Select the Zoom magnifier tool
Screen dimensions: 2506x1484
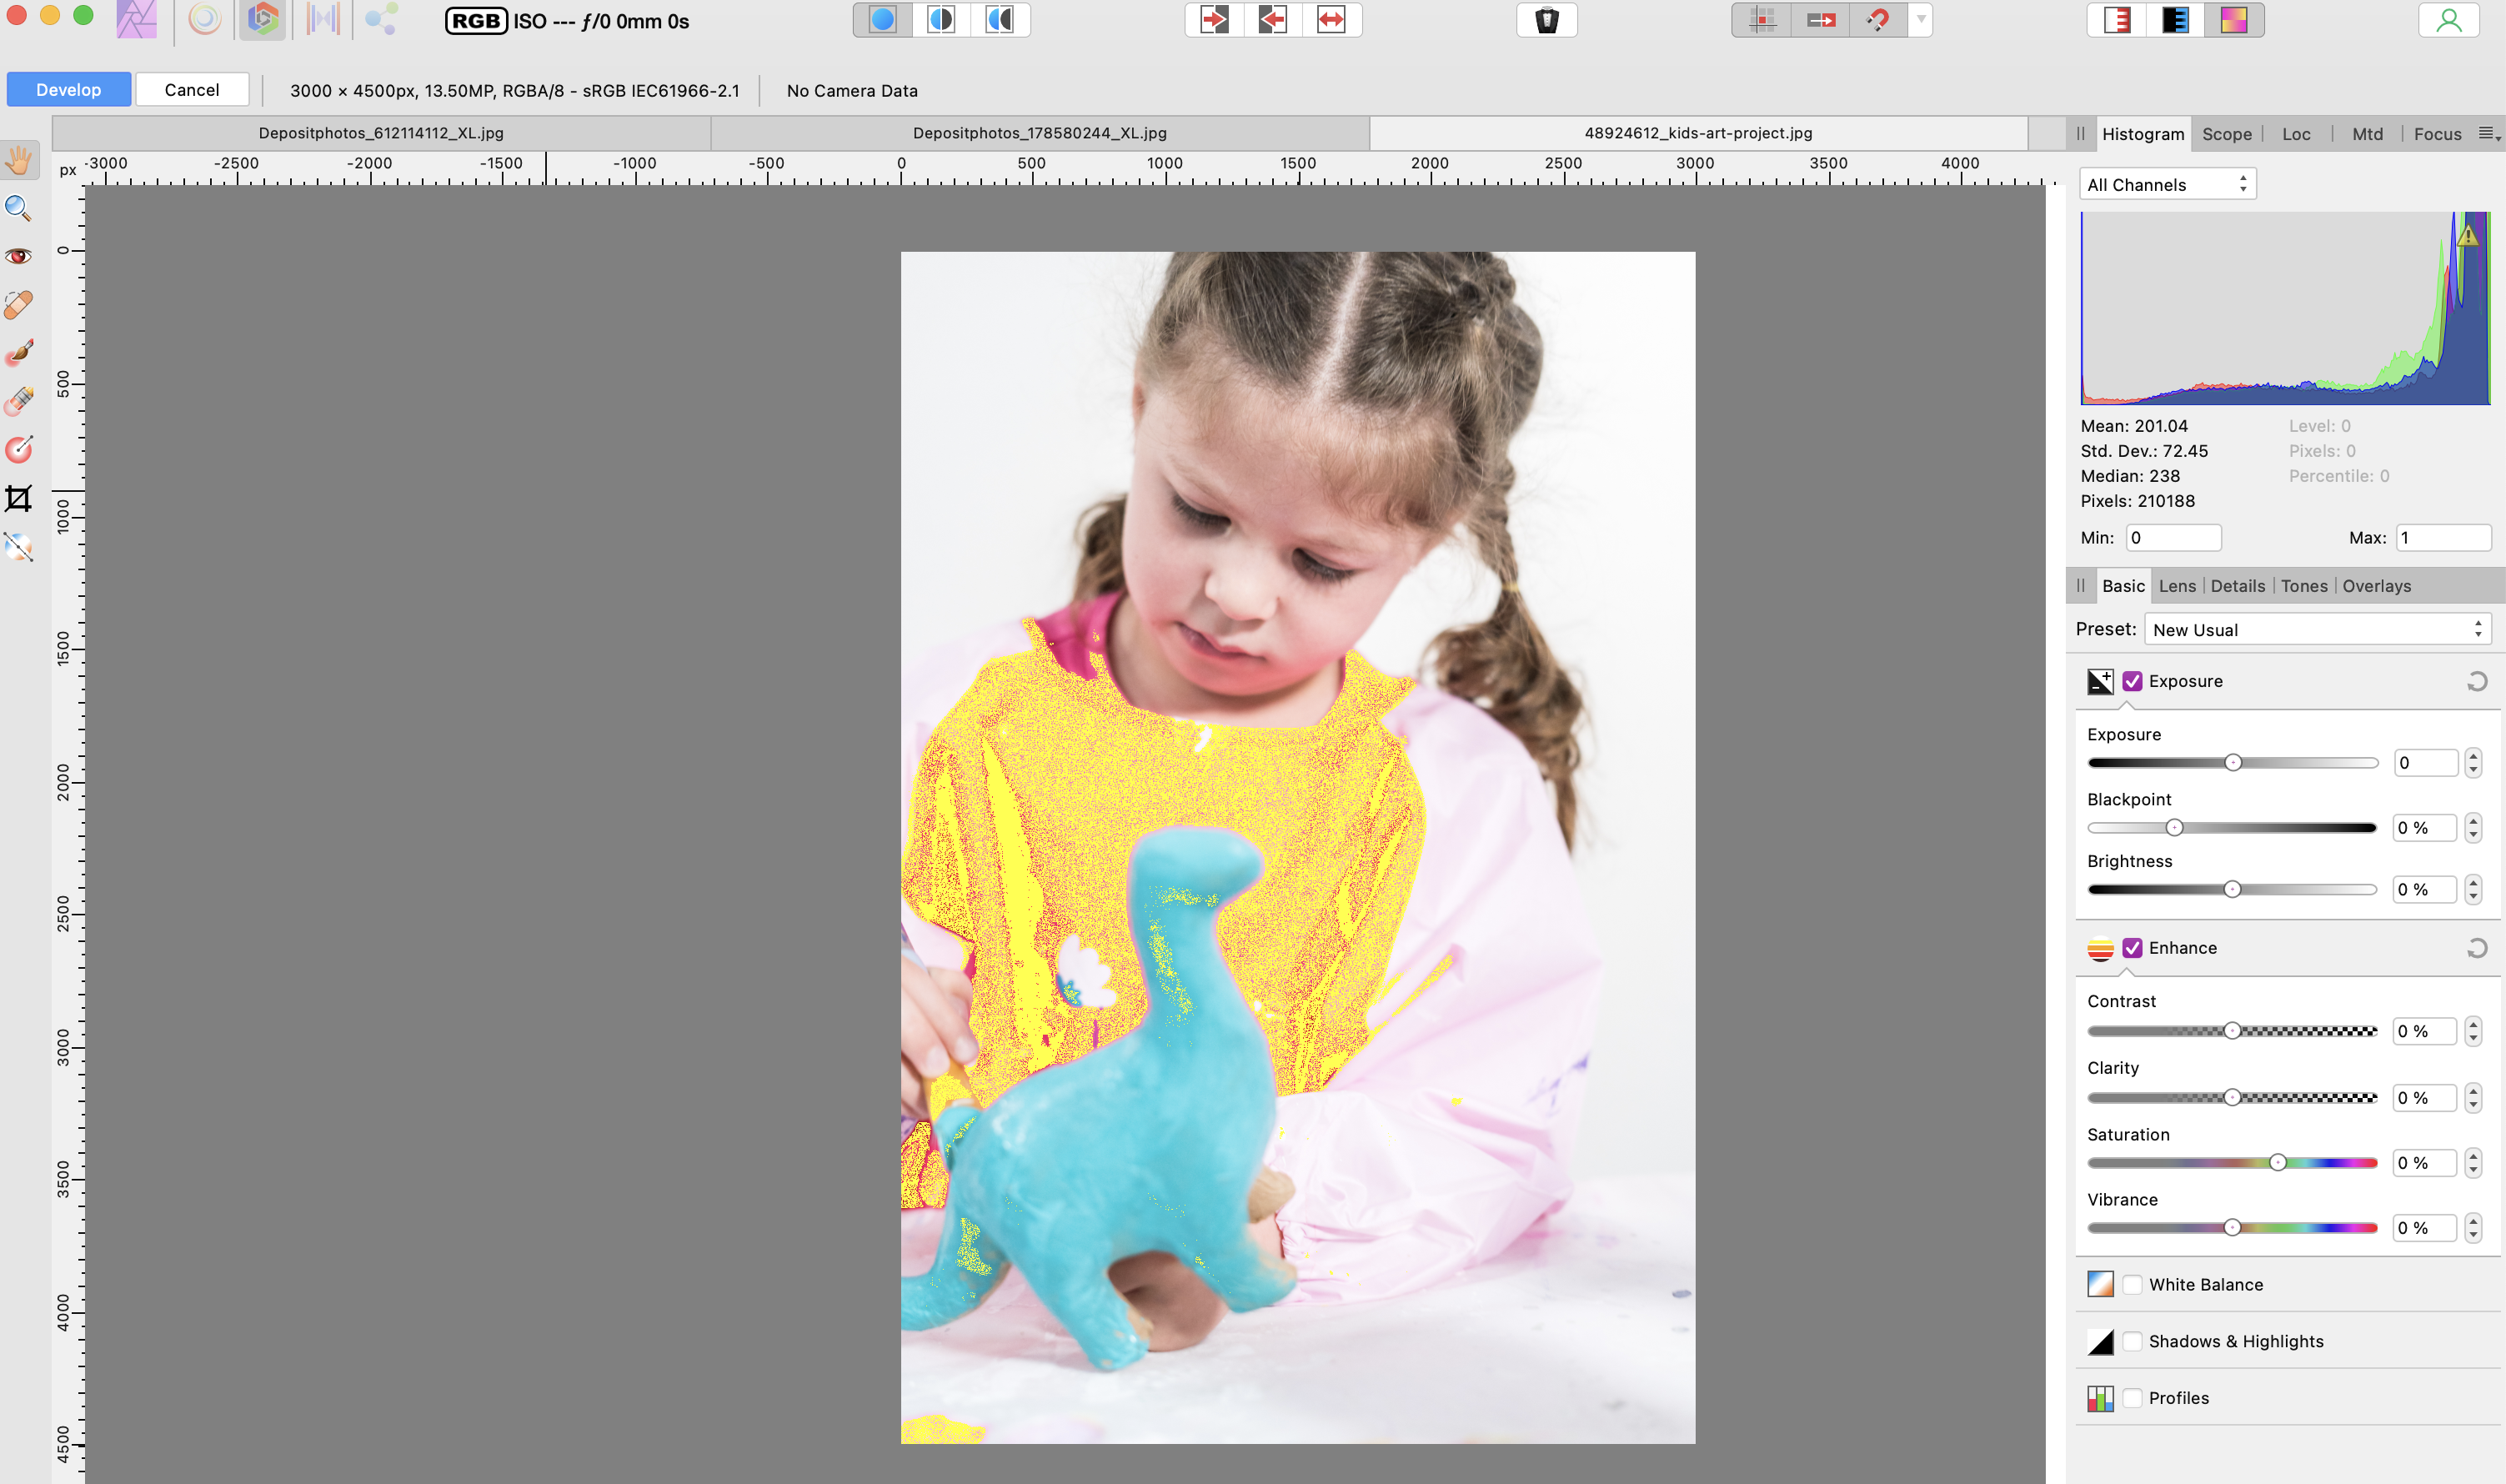(x=19, y=208)
